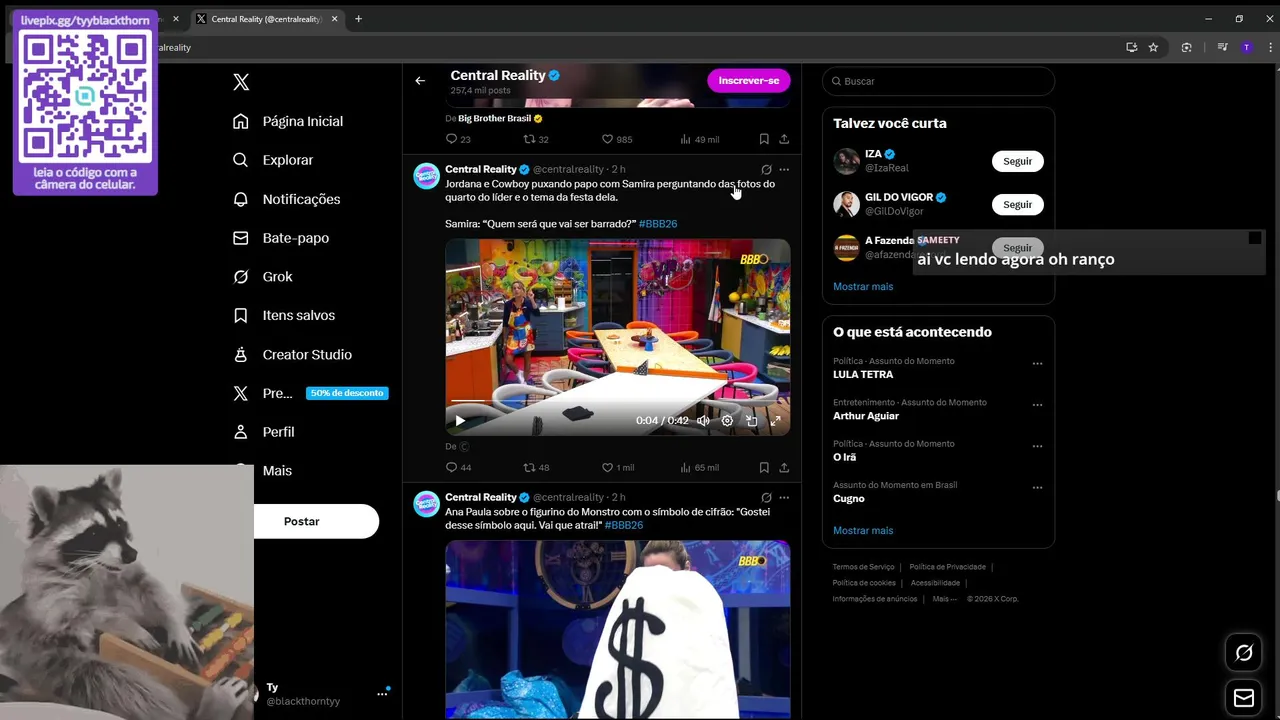Open a new browser tab
The image size is (1280, 720).
pyautogui.click(x=358, y=19)
